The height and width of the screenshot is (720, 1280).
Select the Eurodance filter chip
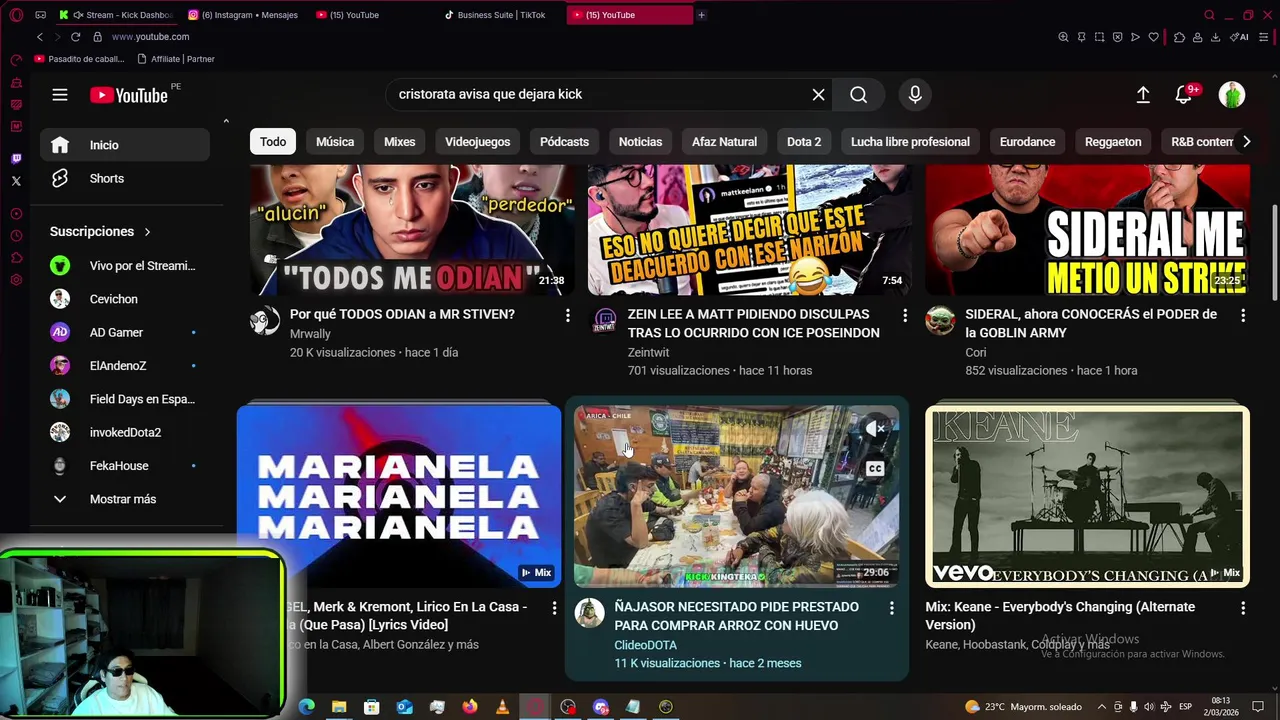tap(1027, 141)
